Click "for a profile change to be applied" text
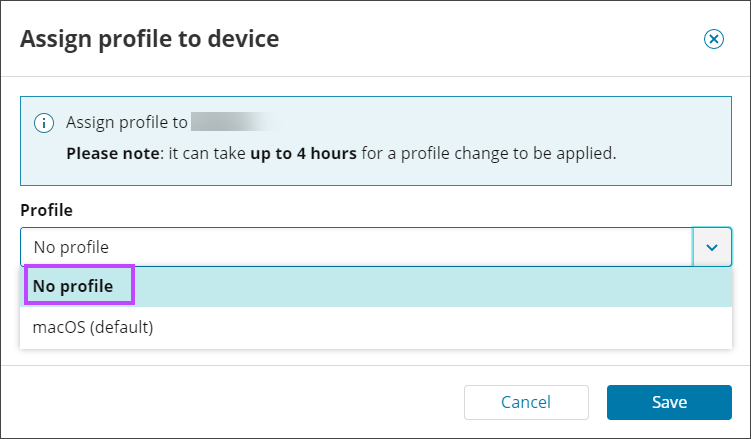751x439 pixels. click(x=489, y=154)
